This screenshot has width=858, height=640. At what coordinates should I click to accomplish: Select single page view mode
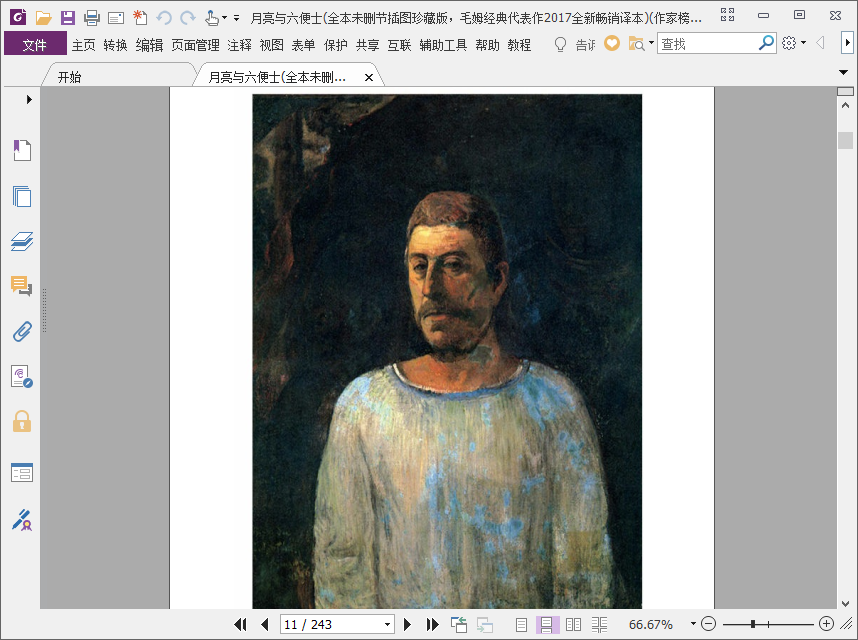[521, 624]
